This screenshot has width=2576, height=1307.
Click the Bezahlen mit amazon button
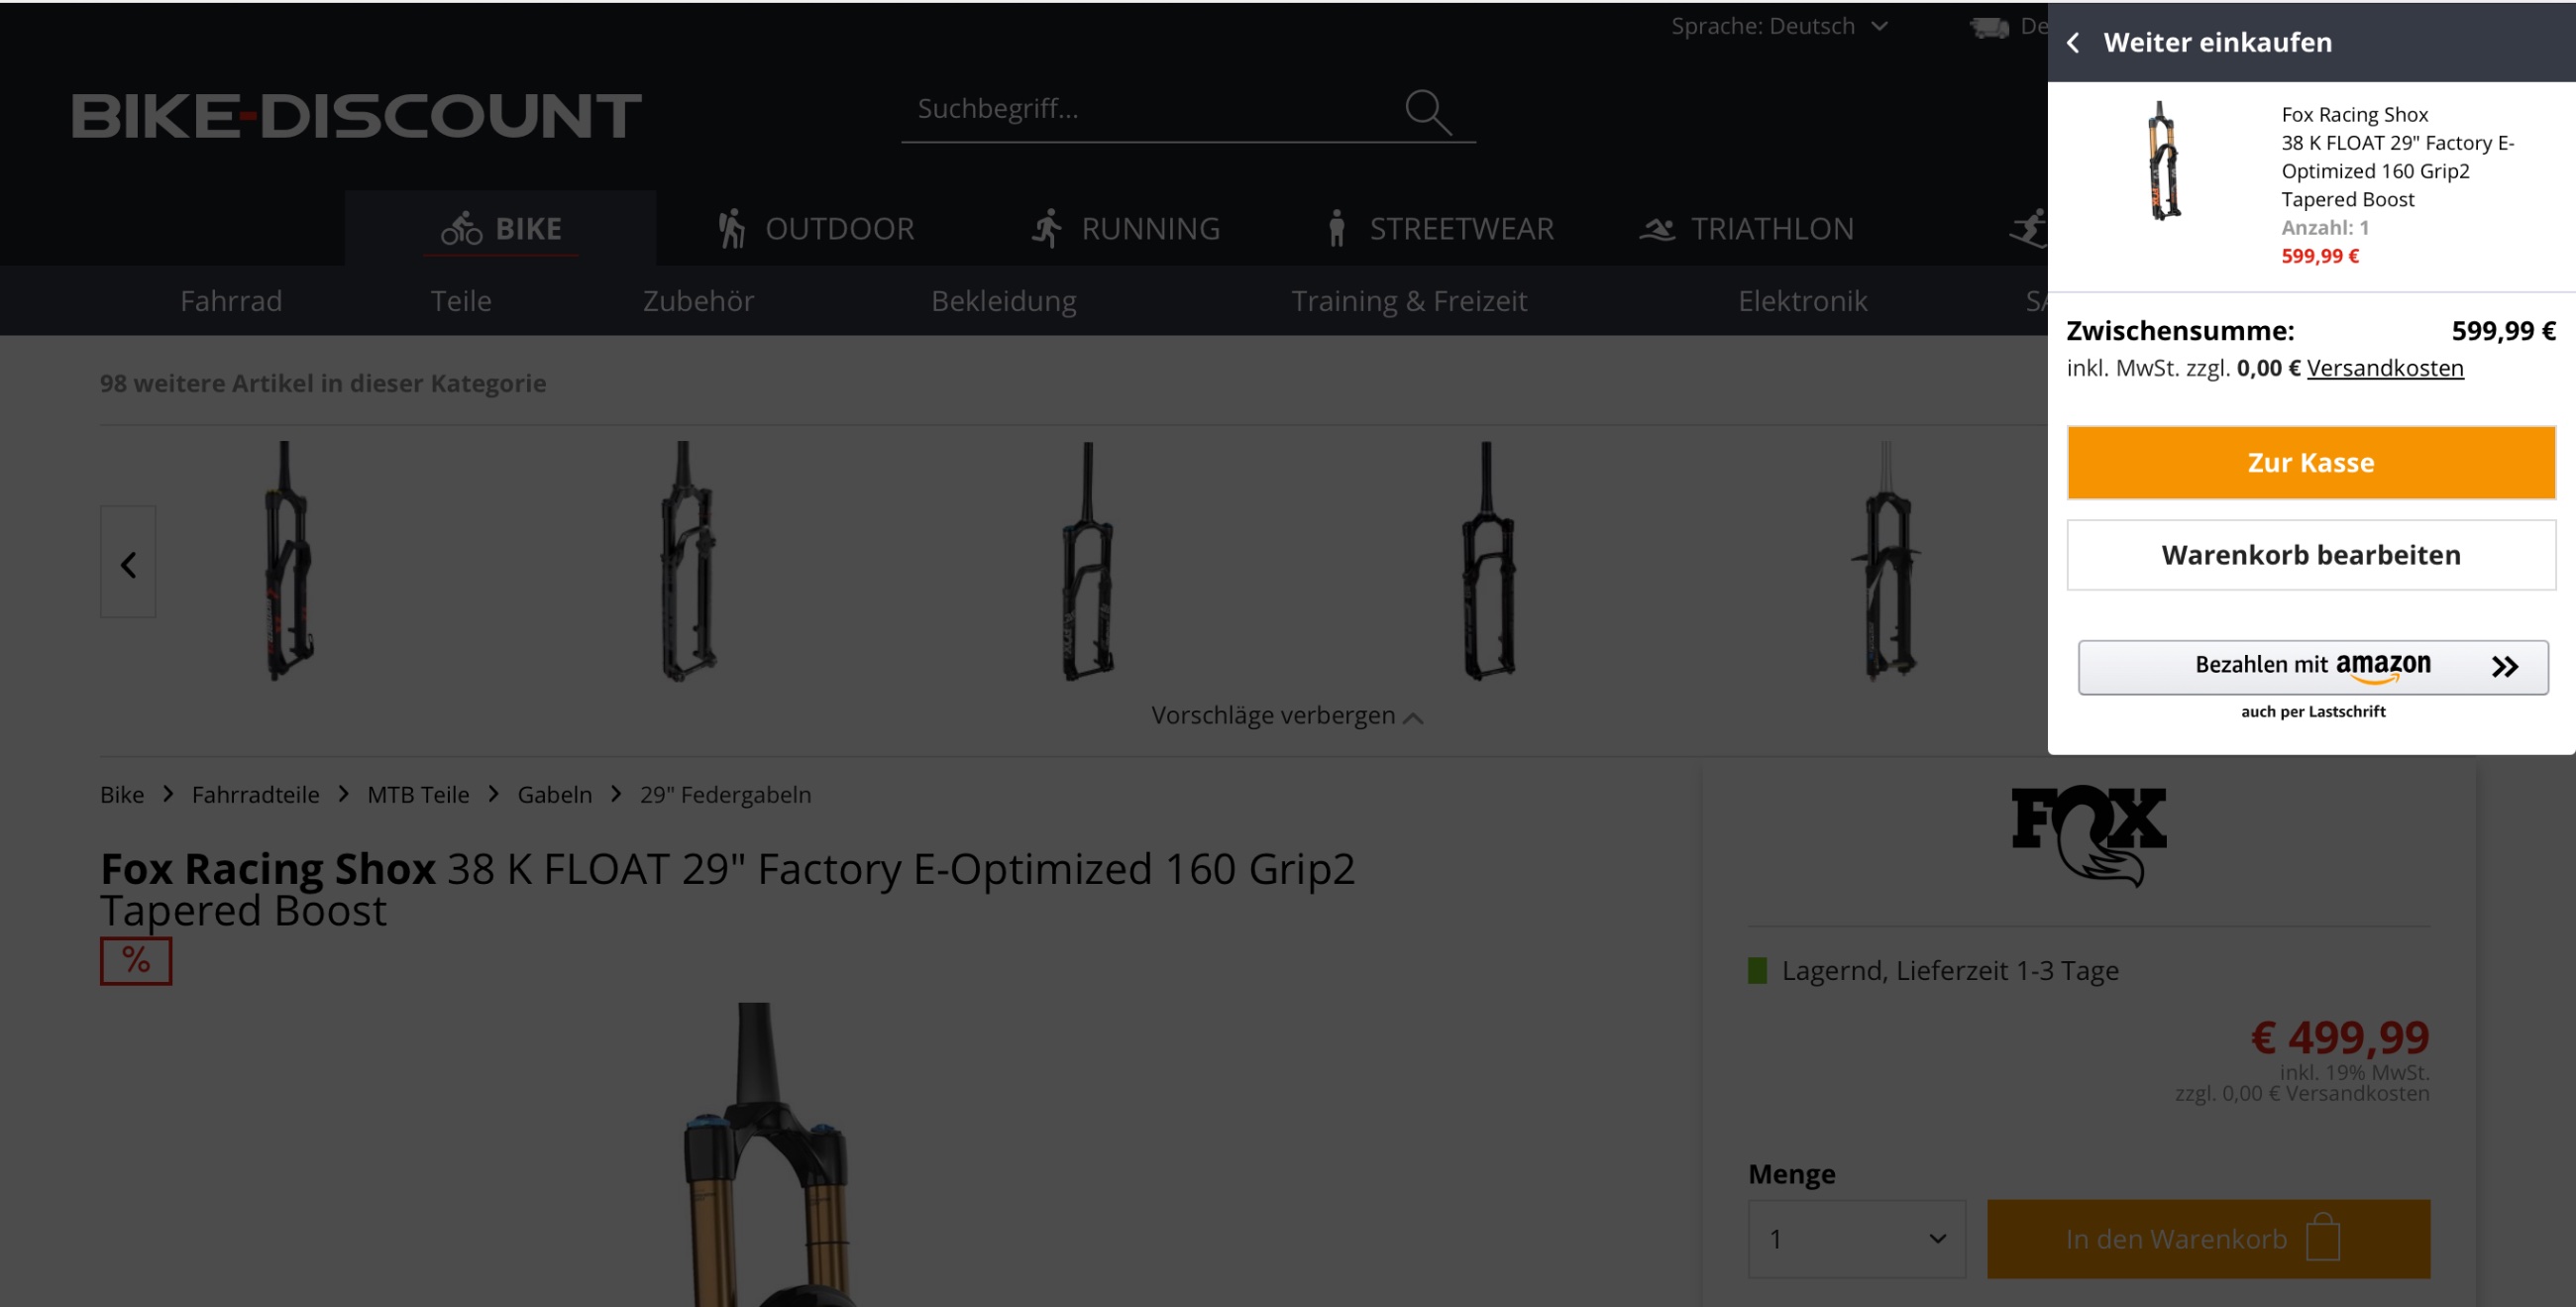[x=2313, y=667]
